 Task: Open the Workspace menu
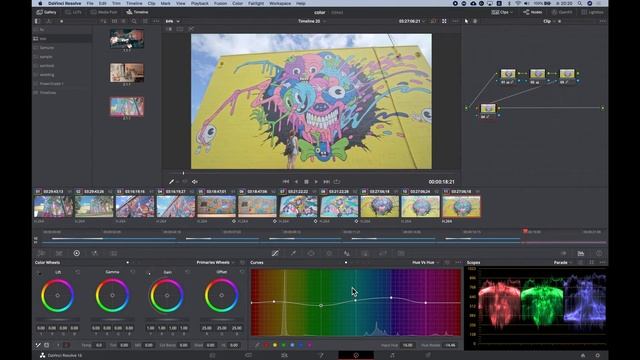point(280,3)
